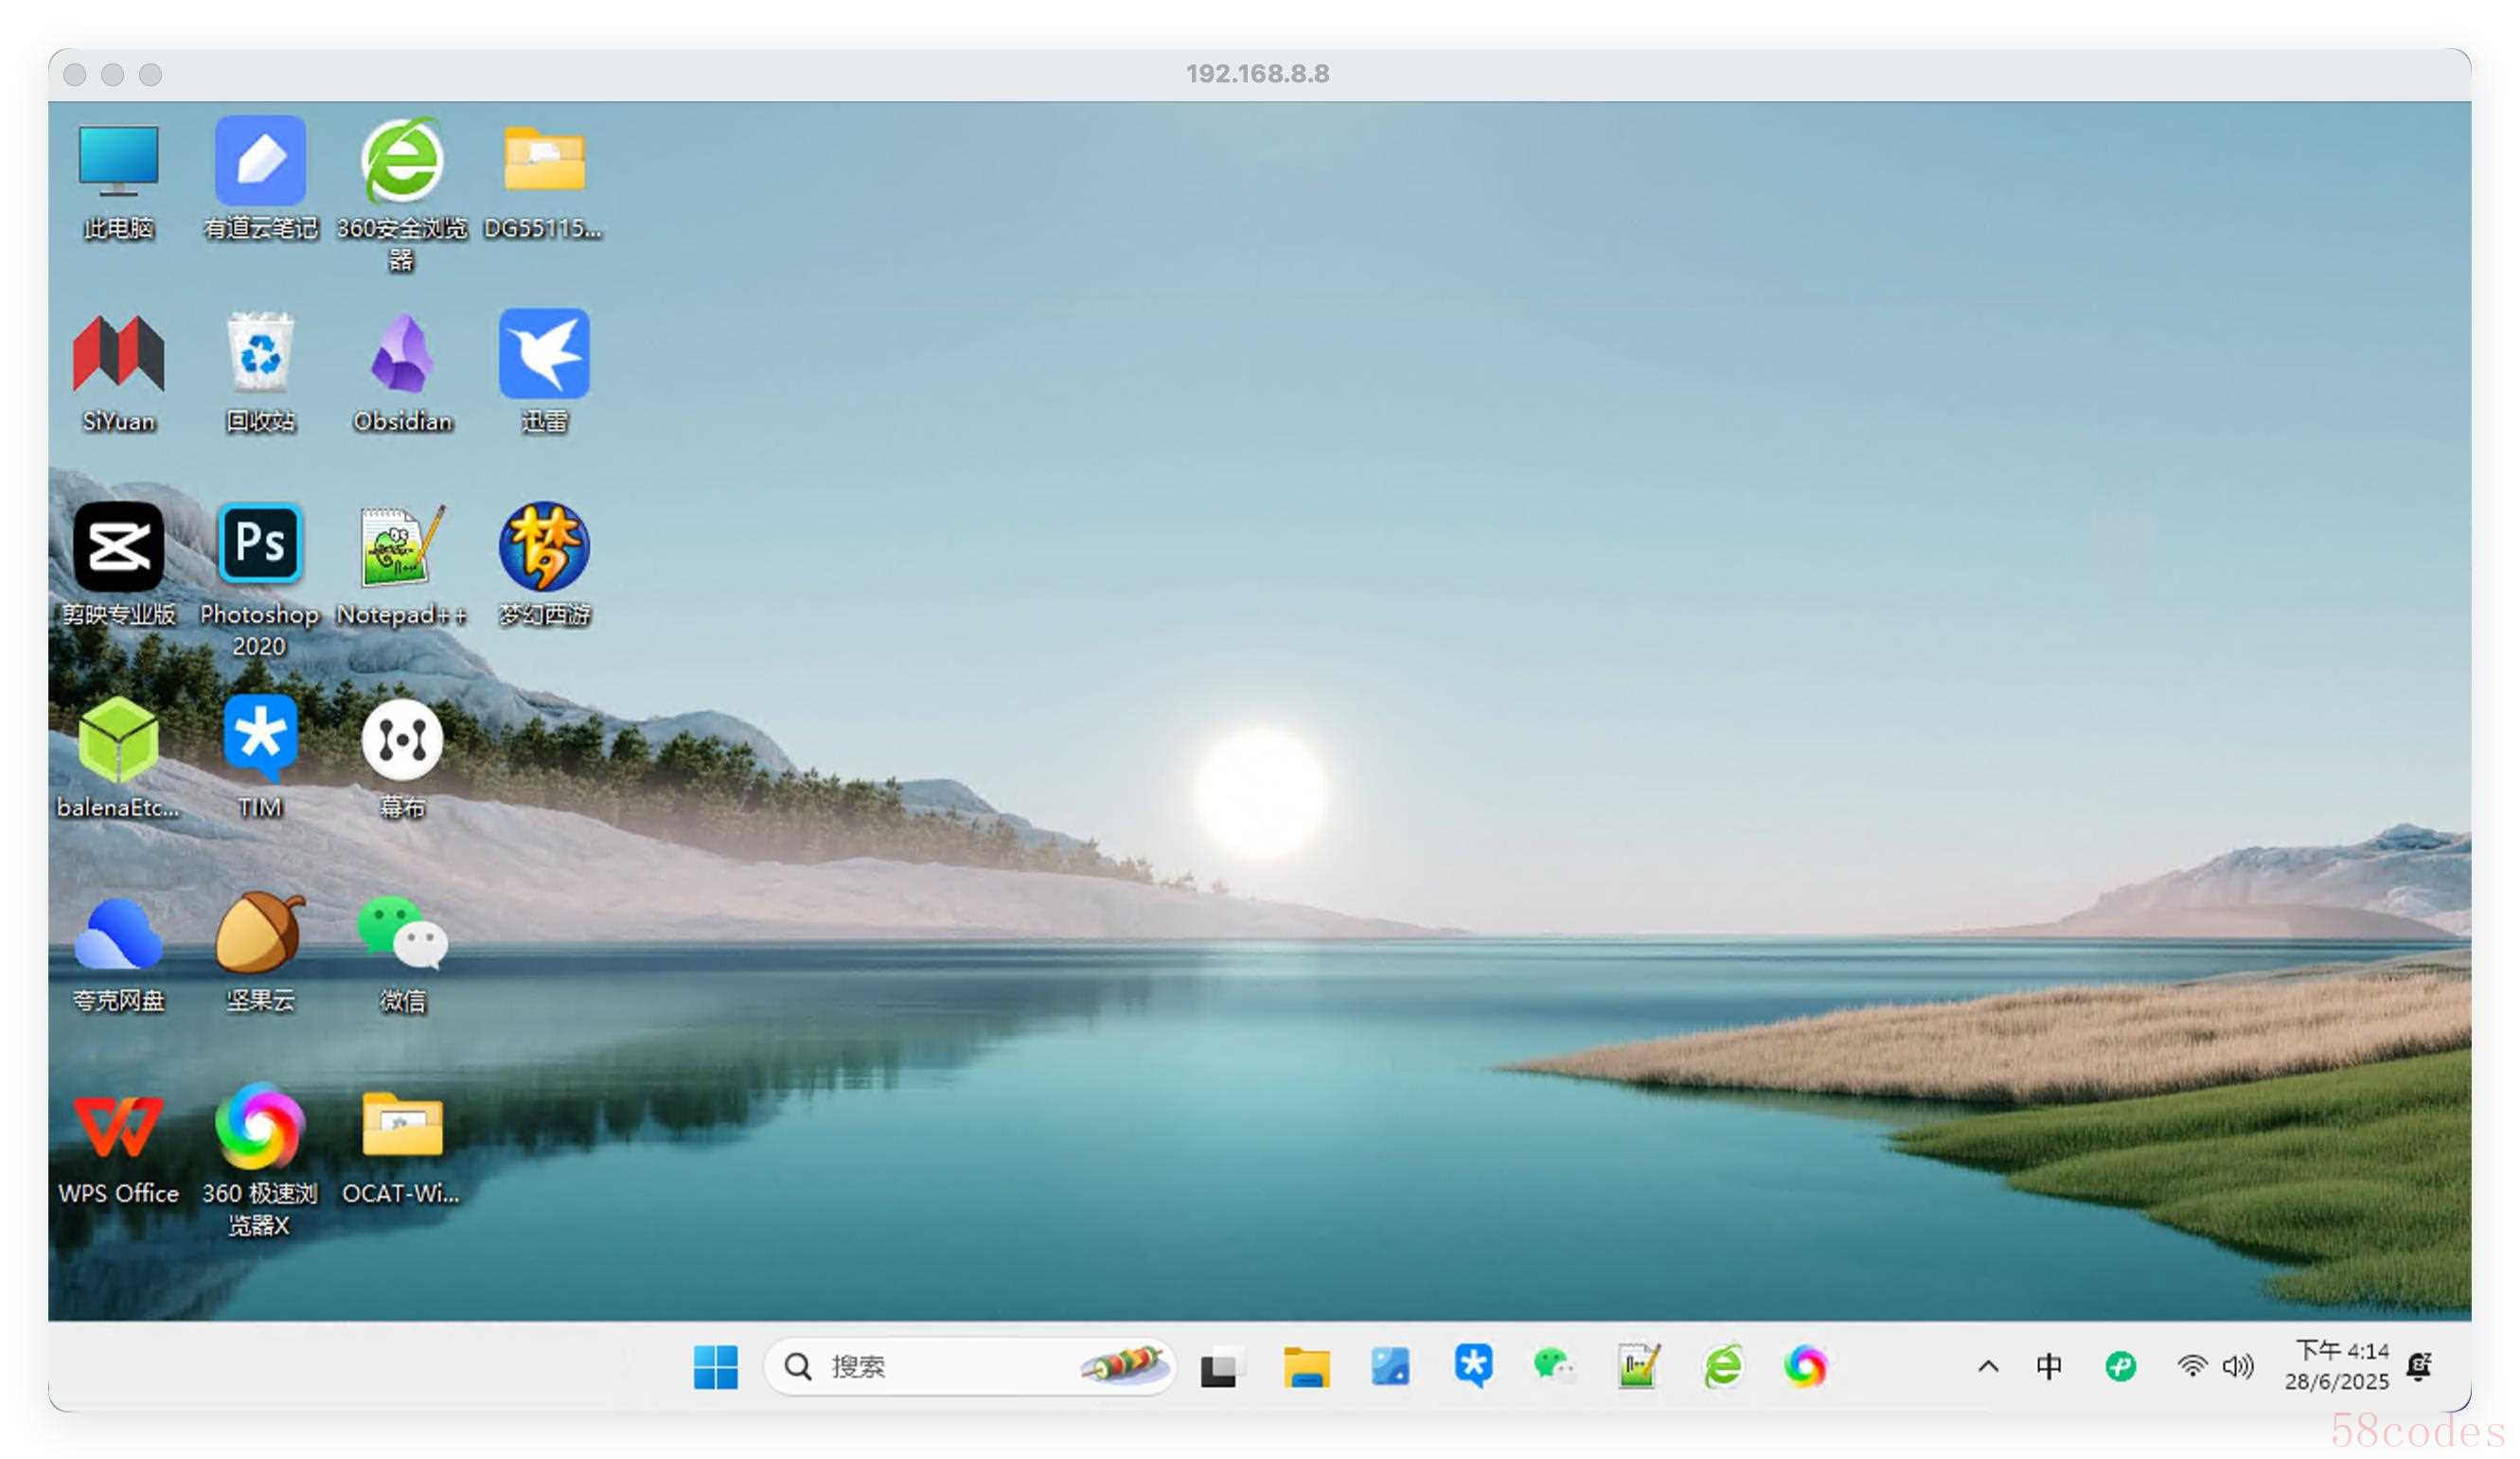Open the clock showing 下午 4:14
This screenshot has width=2520, height=1459.
pos(2337,1366)
